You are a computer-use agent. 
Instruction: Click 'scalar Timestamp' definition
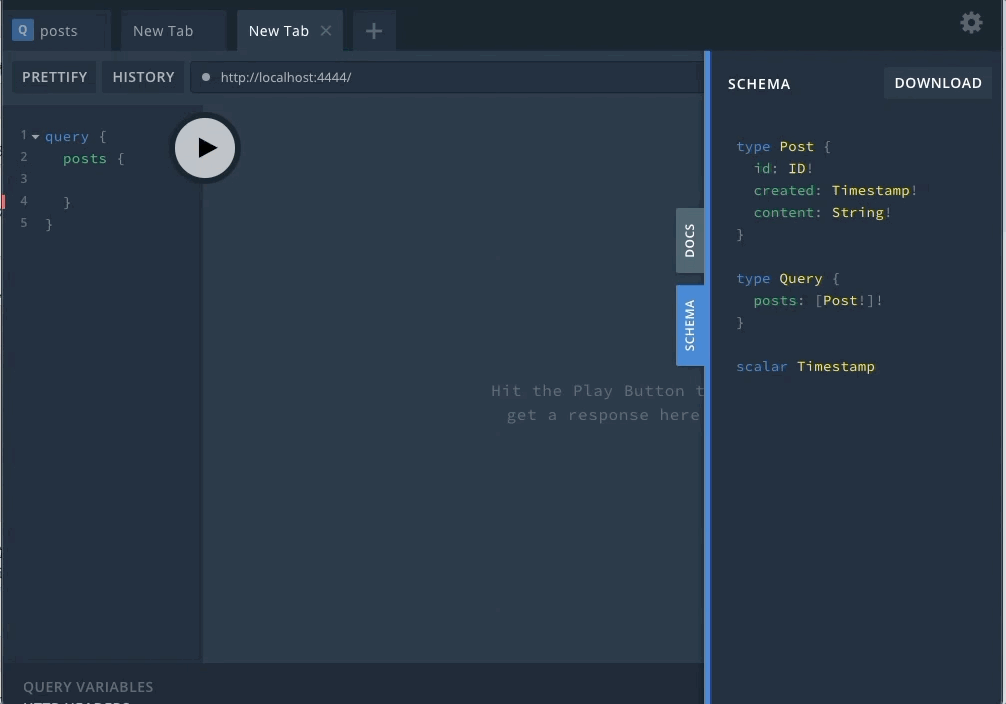coord(805,366)
